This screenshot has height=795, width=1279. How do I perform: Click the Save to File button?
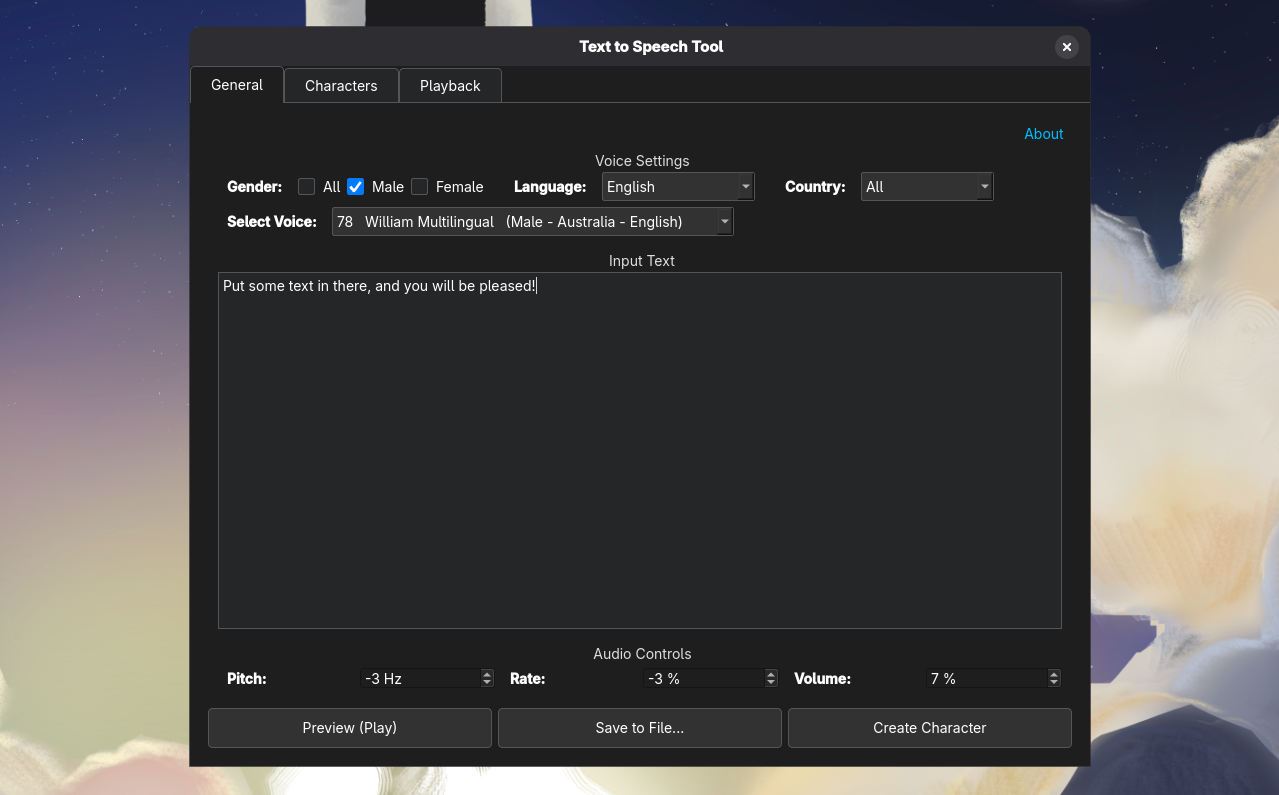[639, 727]
